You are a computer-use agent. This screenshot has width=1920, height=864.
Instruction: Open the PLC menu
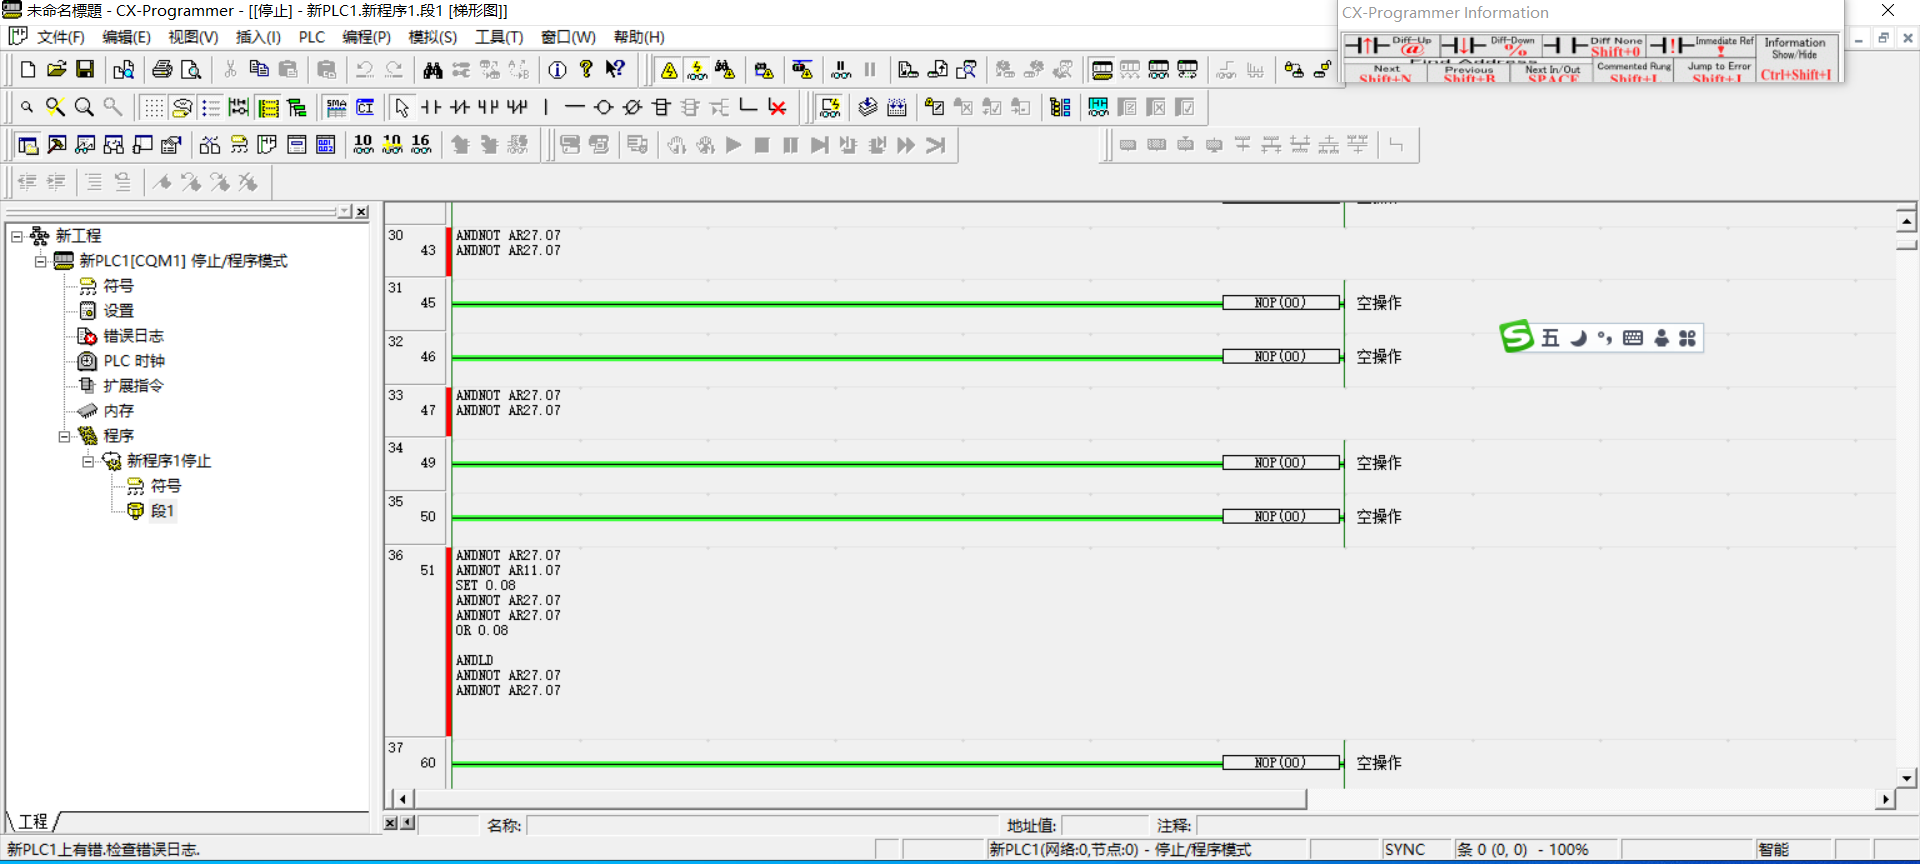(311, 37)
